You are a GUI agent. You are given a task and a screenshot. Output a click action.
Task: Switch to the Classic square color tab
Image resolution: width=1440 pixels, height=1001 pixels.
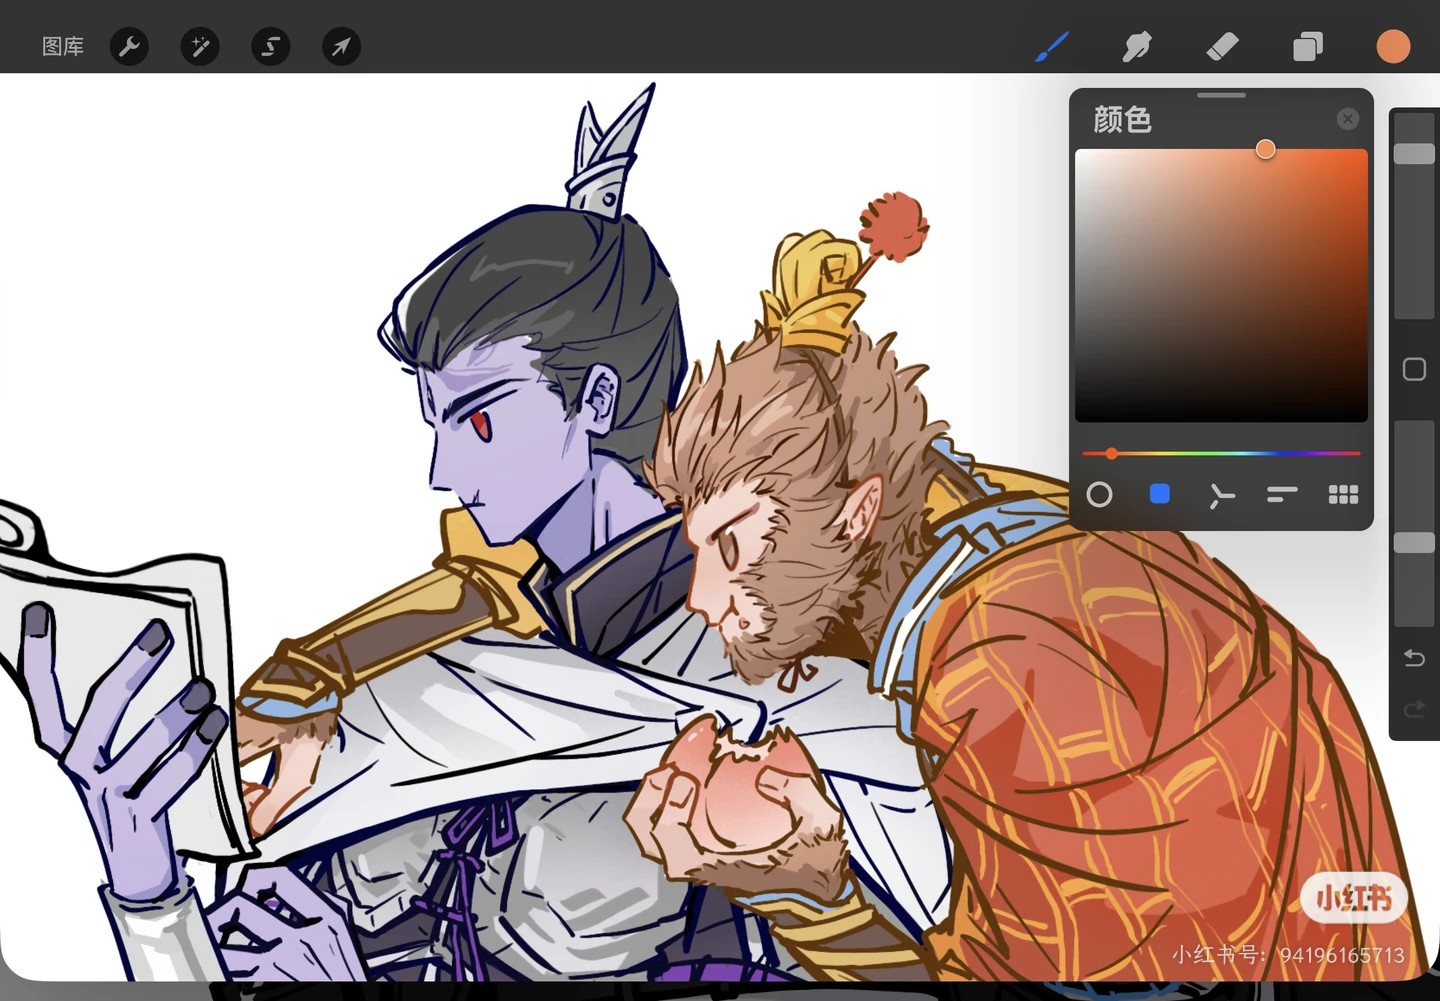1160,494
